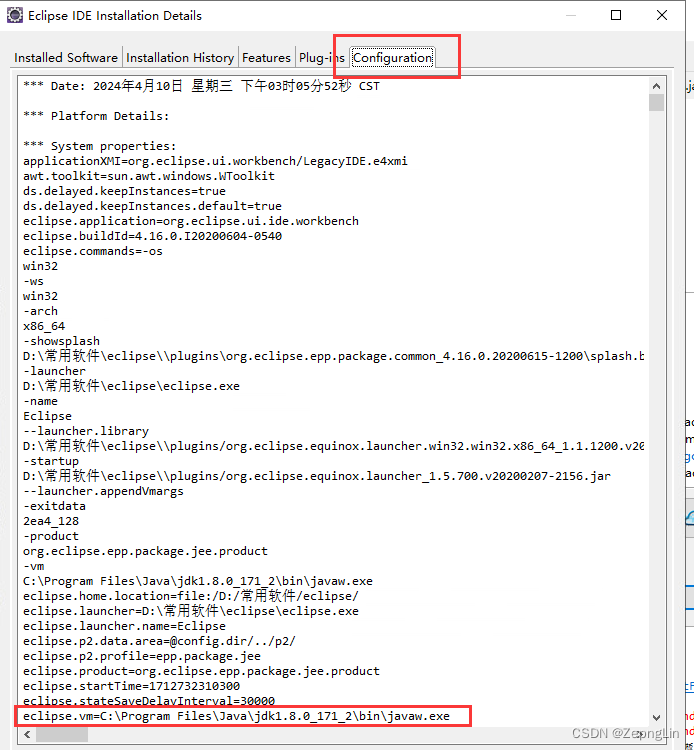Maximize the Installation Details window
Screen dimensions: 694x750
(616, 15)
